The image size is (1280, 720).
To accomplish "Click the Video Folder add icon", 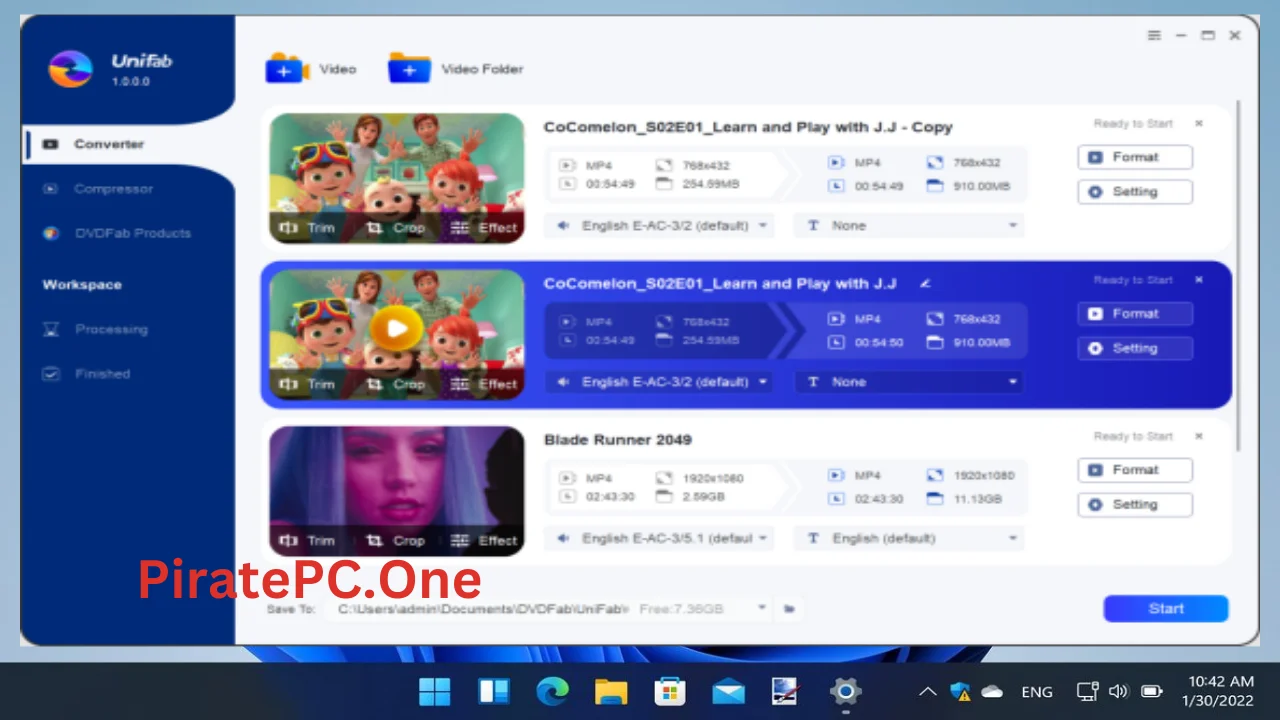I will tap(409, 69).
